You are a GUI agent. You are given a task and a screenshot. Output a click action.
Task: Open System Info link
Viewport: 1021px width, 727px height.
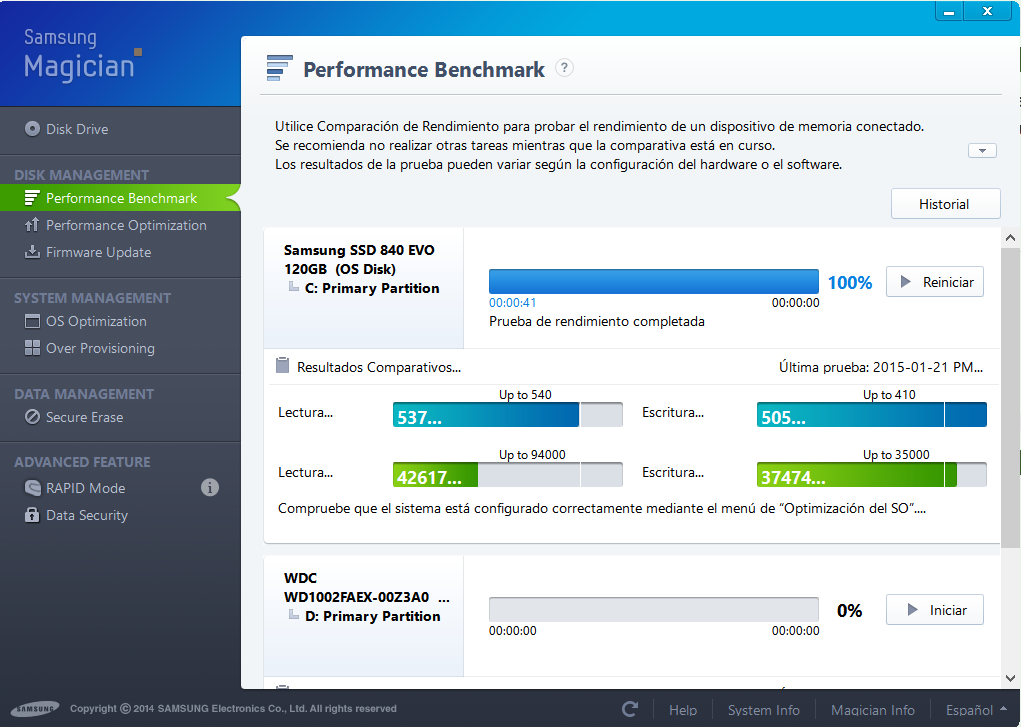[763, 709]
